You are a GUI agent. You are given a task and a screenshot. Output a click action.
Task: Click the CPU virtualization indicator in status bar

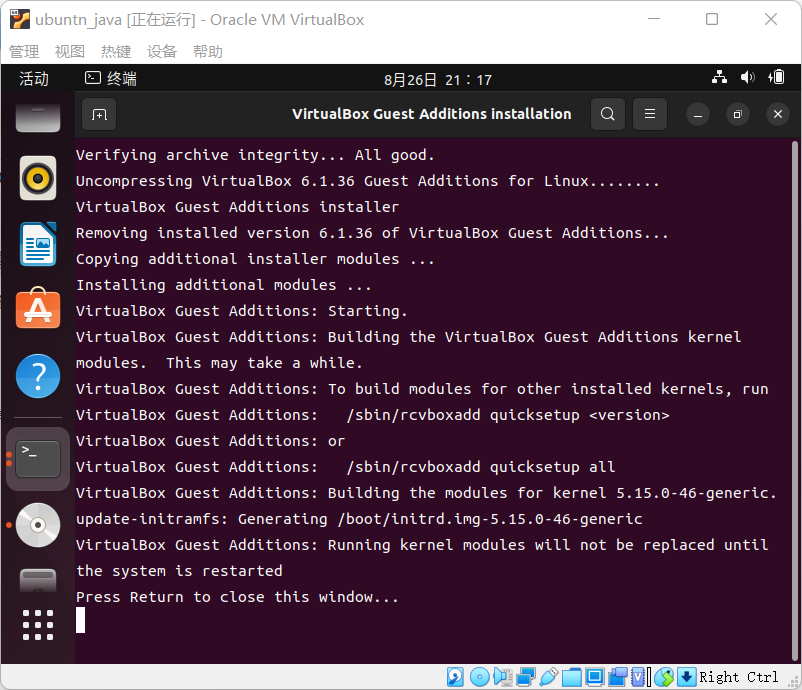point(638,677)
